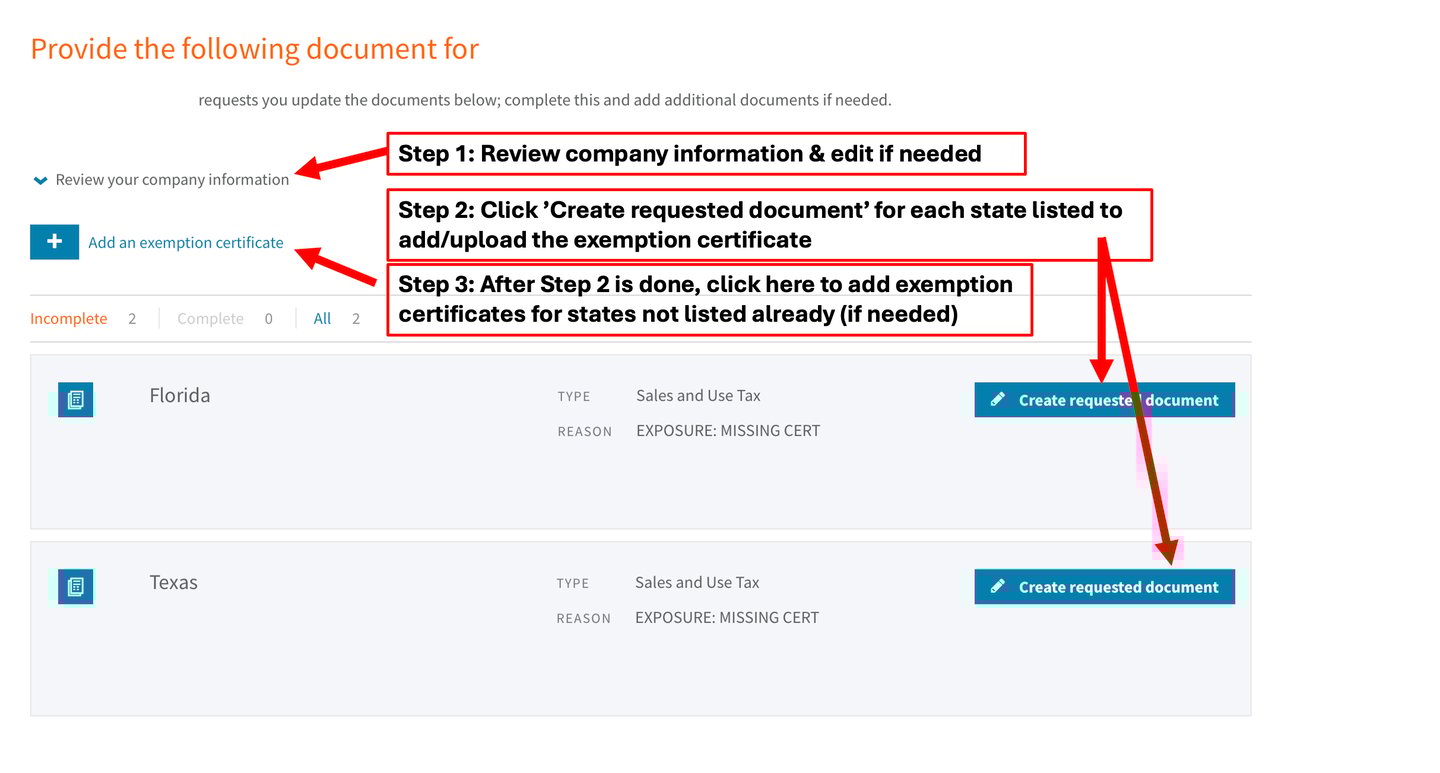This screenshot has width=1440, height=773.
Task: Click the page heading Provide the following document for
Action: [255, 49]
